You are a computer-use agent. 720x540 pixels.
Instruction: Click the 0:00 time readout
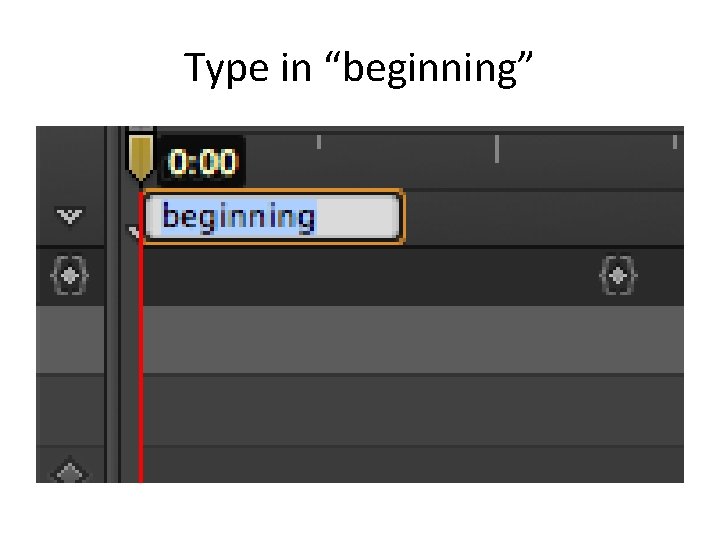202,161
